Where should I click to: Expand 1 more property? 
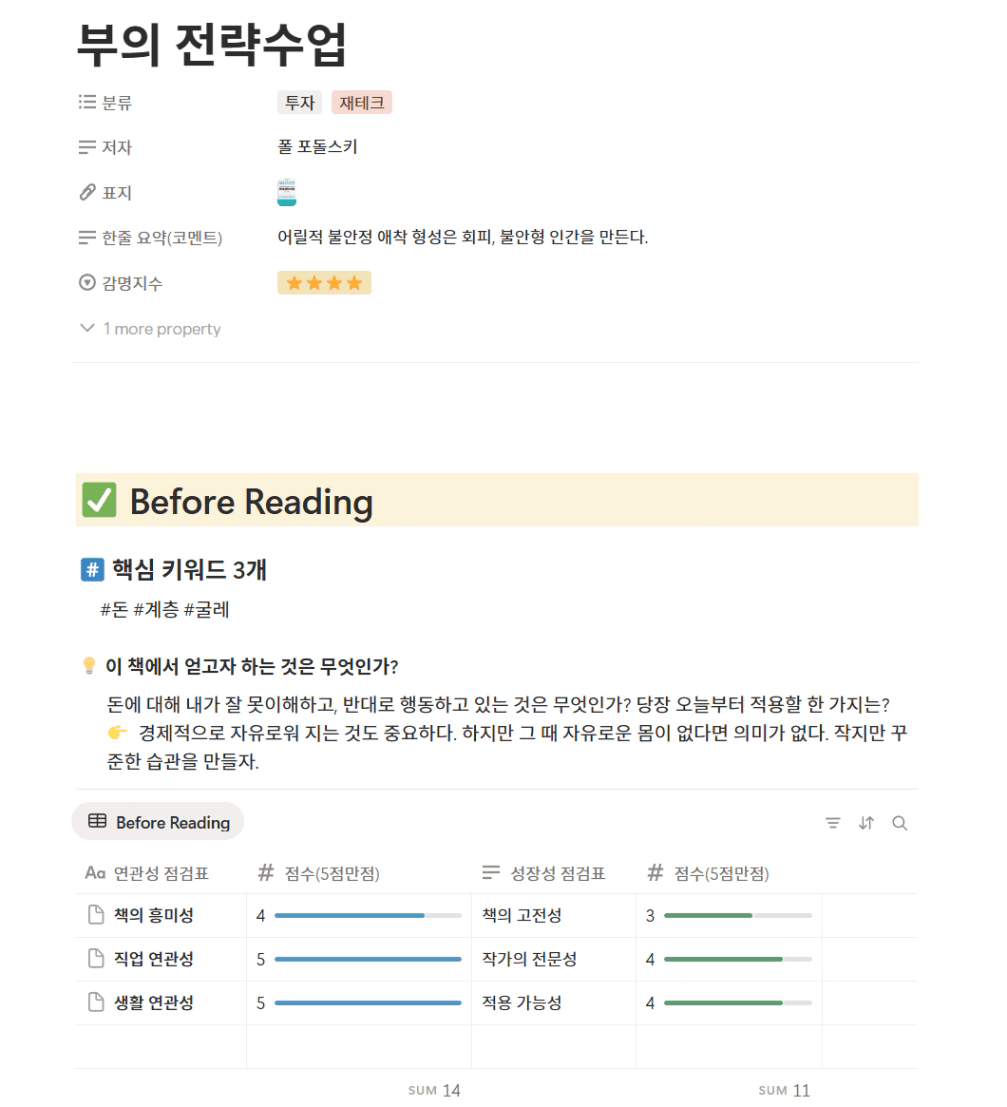(150, 329)
